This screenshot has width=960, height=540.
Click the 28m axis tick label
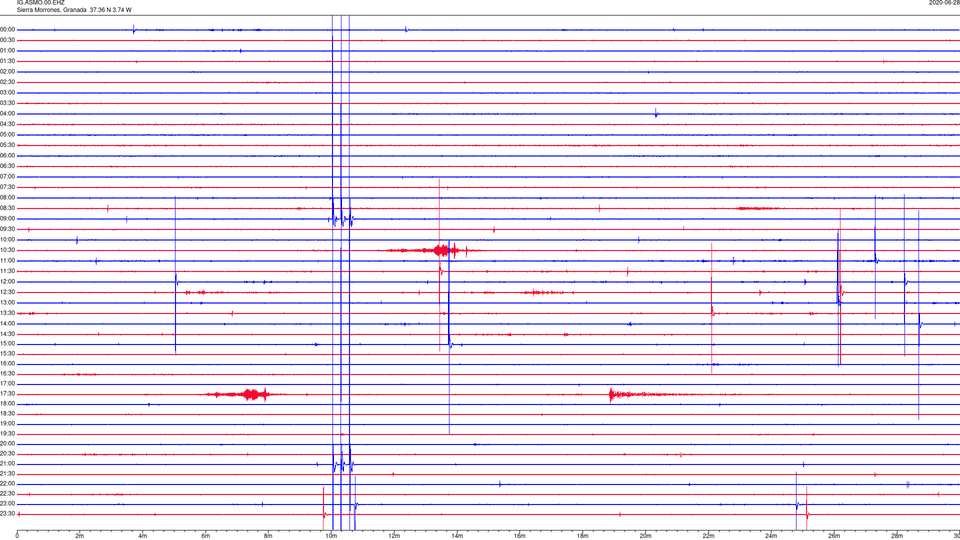pyautogui.click(x=897, y=536)
